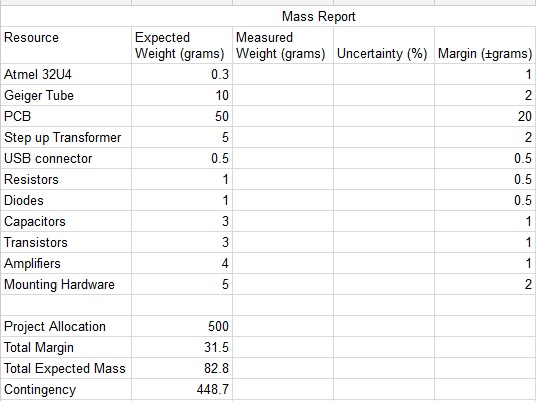
Task: Click the empty Uncertainty cell for Capacitors
Action: (x=384, y=221)
